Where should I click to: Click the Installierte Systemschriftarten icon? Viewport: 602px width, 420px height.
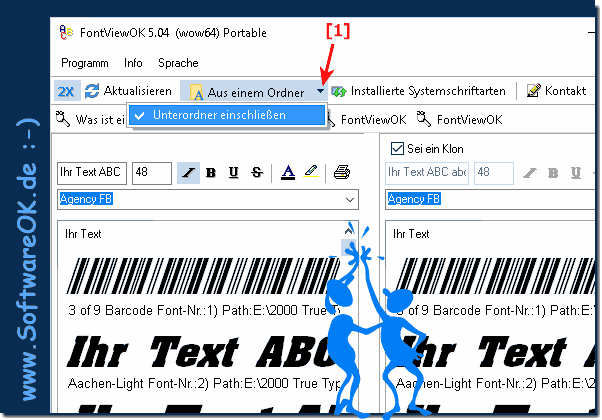339,92
